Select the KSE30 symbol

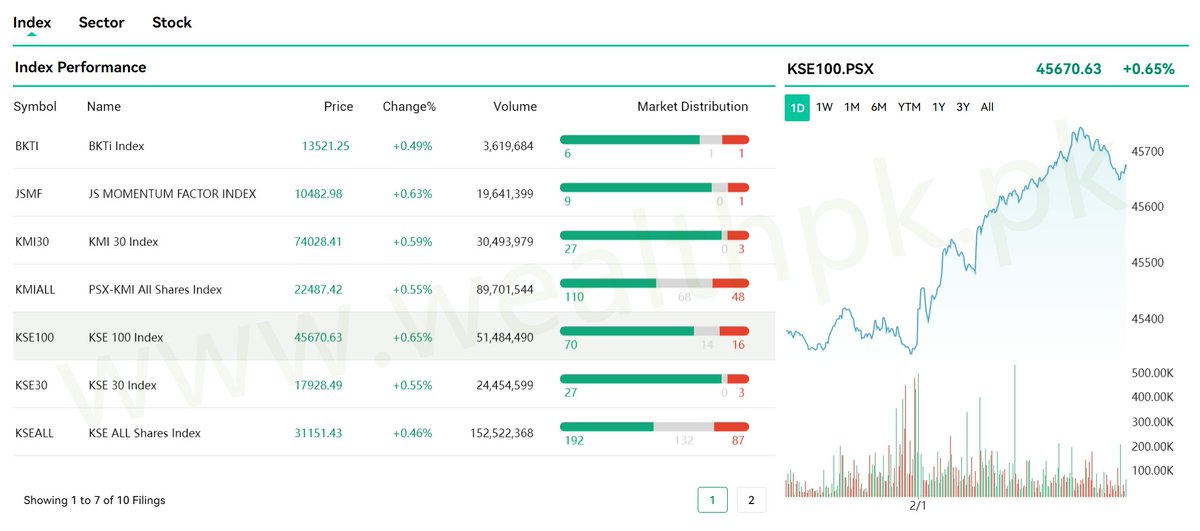coord(31,386)
